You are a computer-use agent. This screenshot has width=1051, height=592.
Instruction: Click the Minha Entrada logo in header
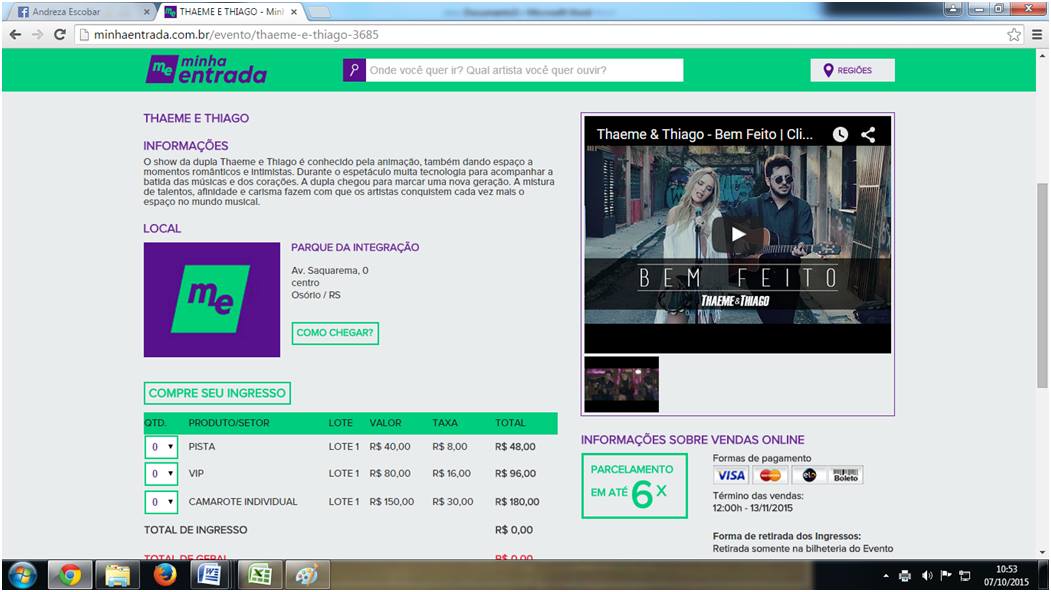tap(207, 70)
